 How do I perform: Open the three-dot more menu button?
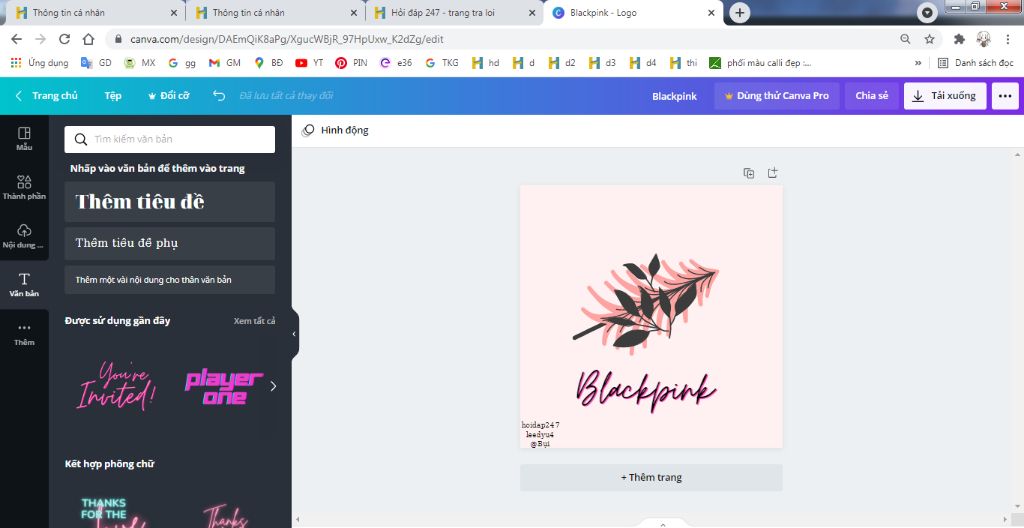coord(1005,96)
